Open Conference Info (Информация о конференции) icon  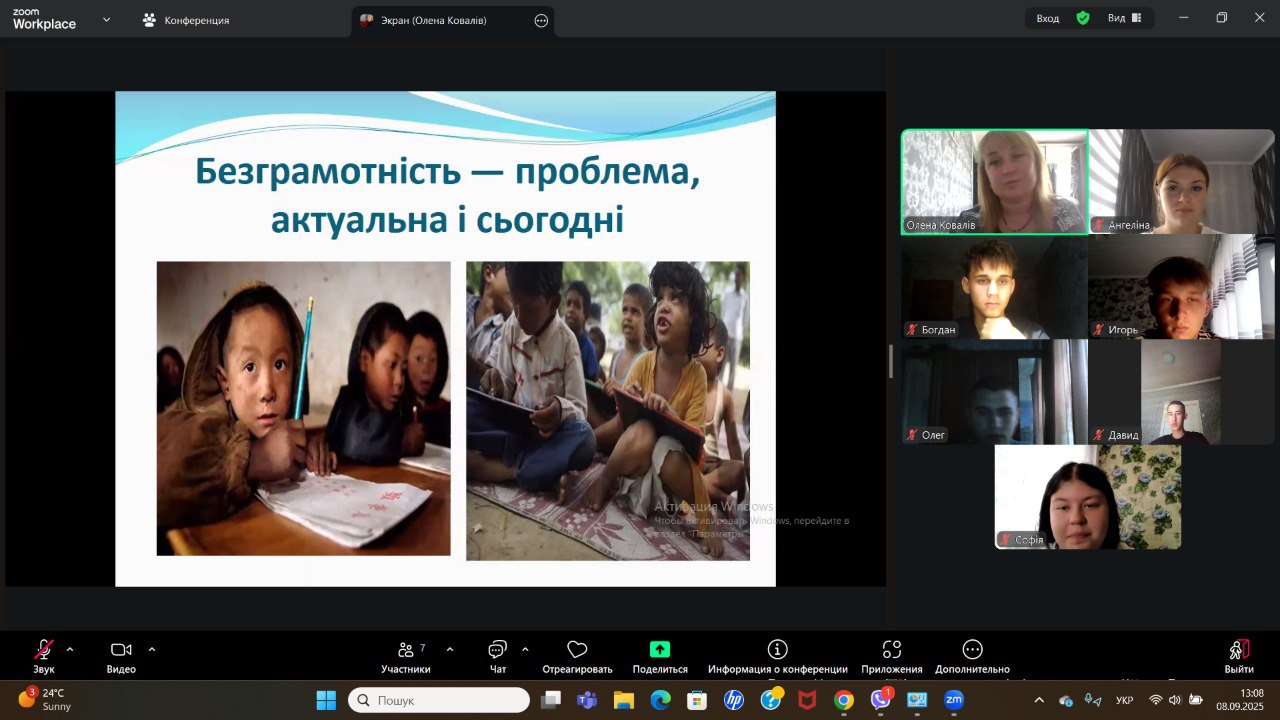coord(777,650)
